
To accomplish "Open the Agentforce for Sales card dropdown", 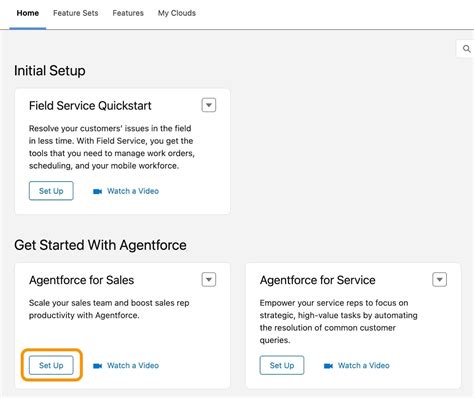I will 209,279.
